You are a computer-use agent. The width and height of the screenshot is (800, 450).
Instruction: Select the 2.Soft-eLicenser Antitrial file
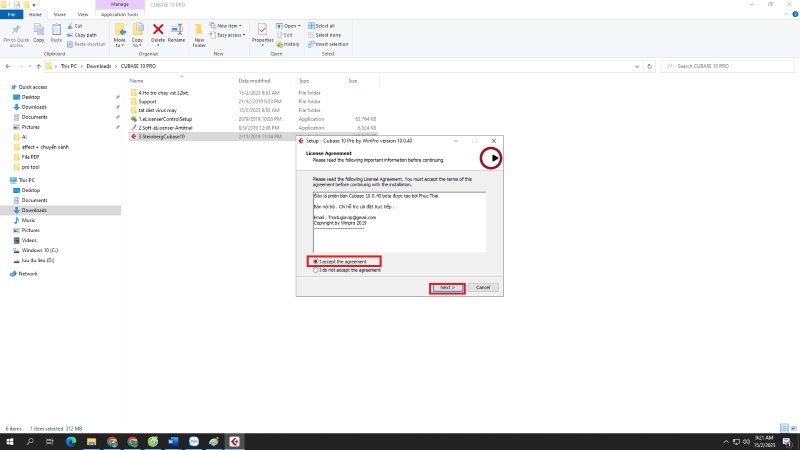(x=165, y=128)
